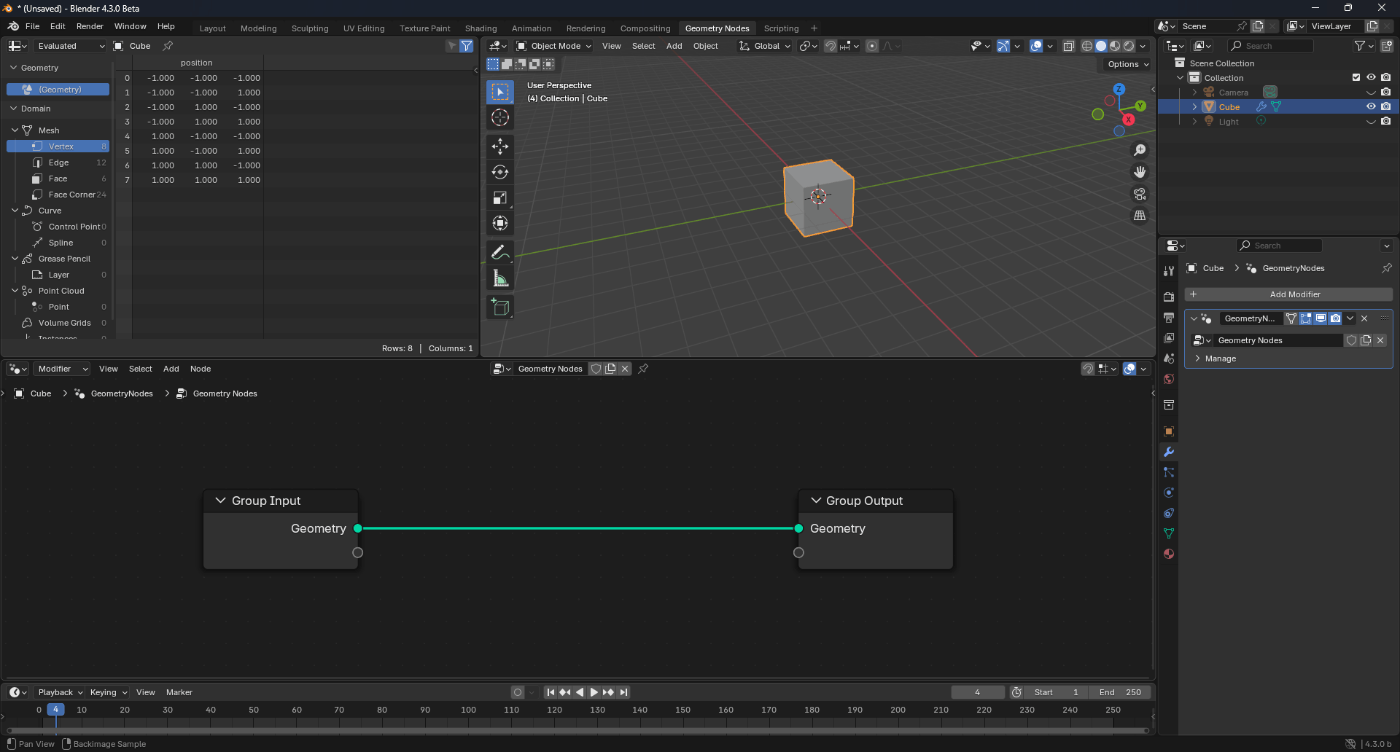The height and width of the screenshot is (752, 1400).
Task: Uncheck Collection exclude checkbox in outliner
Action: pyautogui.click(x=1356, y=77)
